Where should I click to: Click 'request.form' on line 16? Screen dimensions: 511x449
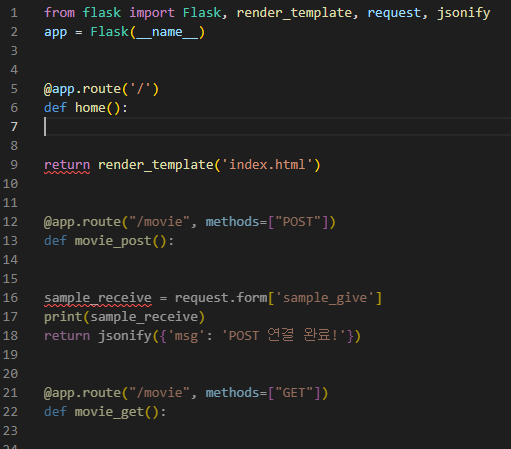point(221,298)
